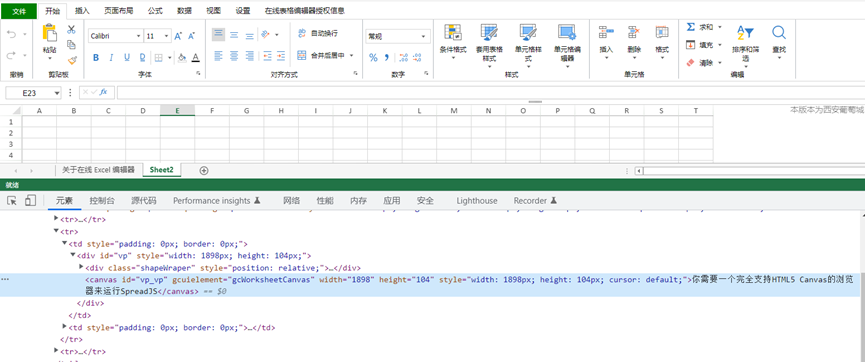Viewport: 865px width, 362px height.
Task: Open Cell Styles gallery
Action: [528, 32]
